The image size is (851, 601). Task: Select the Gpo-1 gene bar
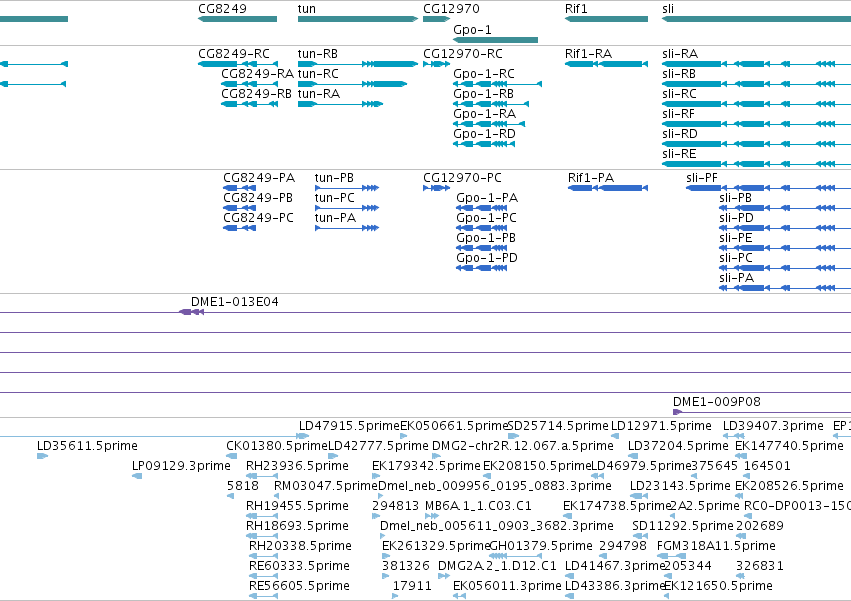coord(496,40)
